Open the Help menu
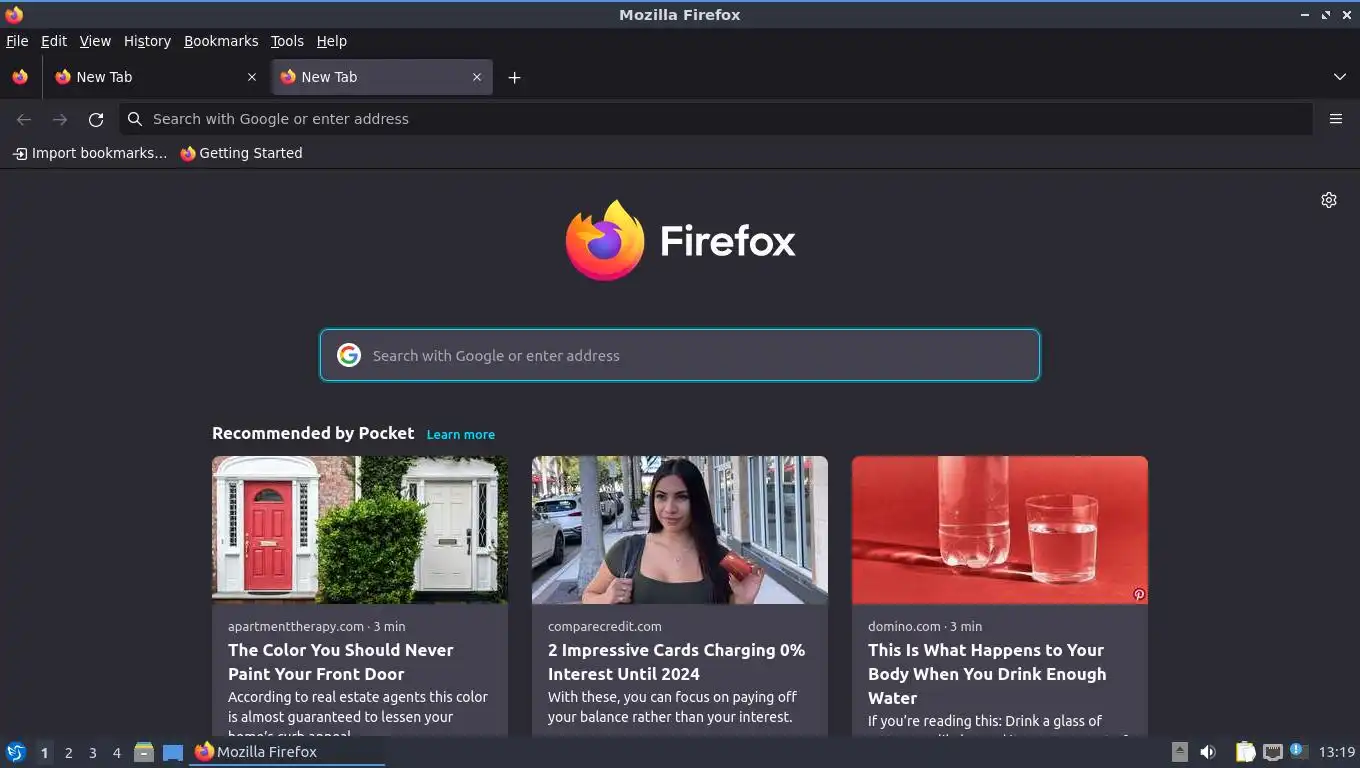This screenshot has height=768, width=1360. (x=332, y=41)
